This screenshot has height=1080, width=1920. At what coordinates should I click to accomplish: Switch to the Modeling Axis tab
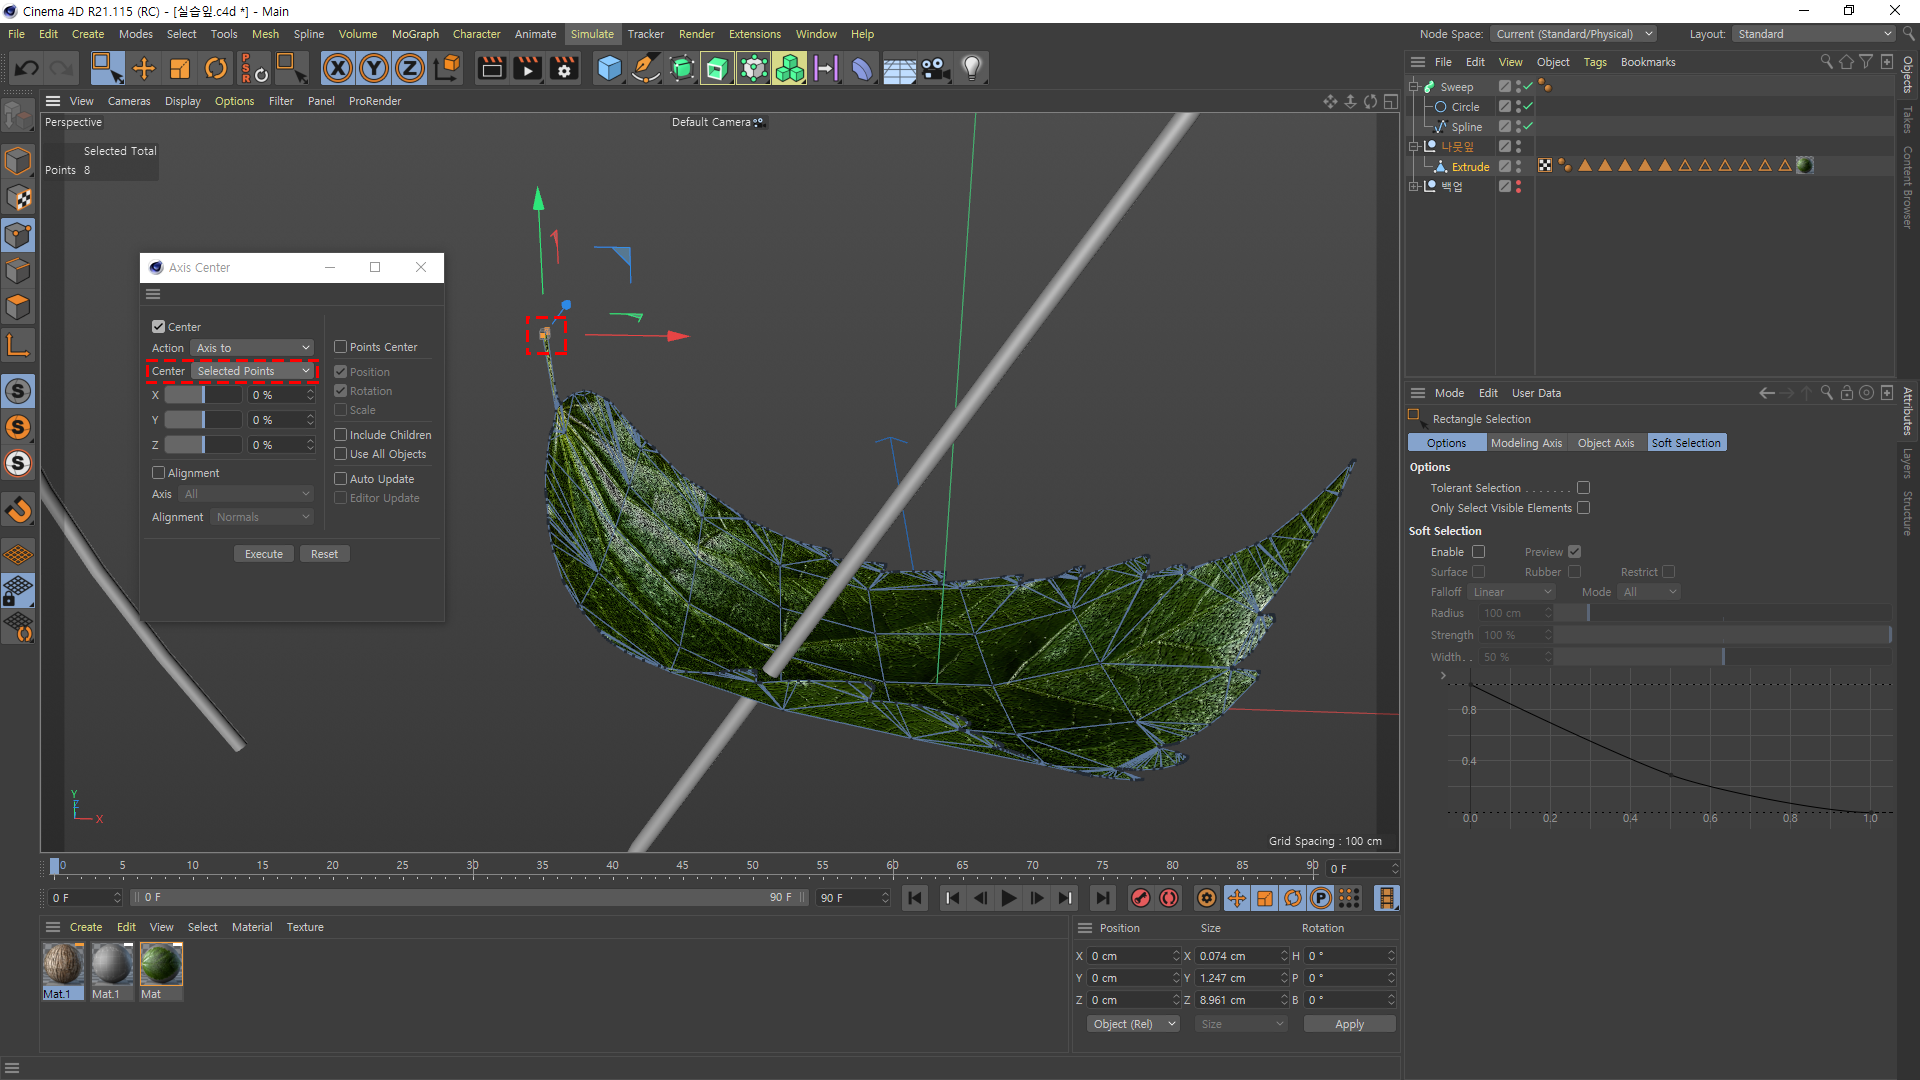tap(1525, 443)
